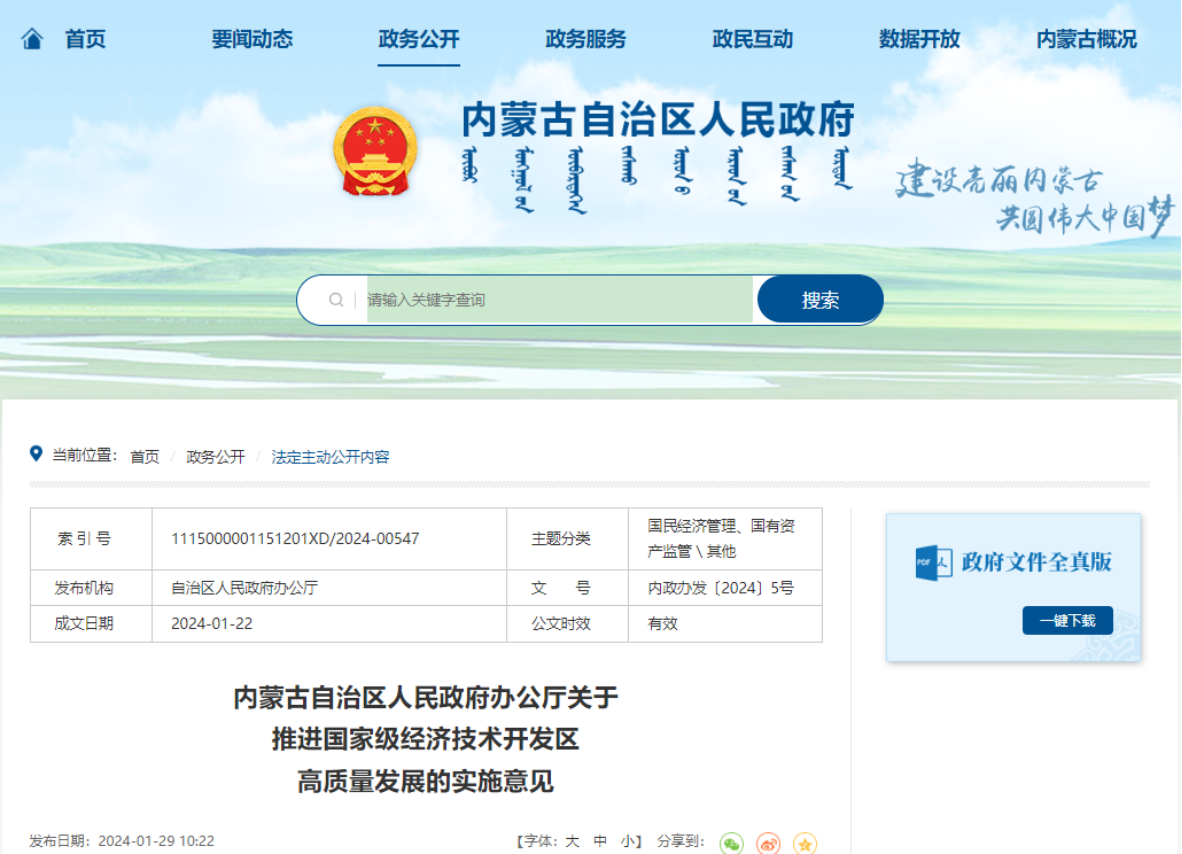Click the 搜索 button

[820, 300]
